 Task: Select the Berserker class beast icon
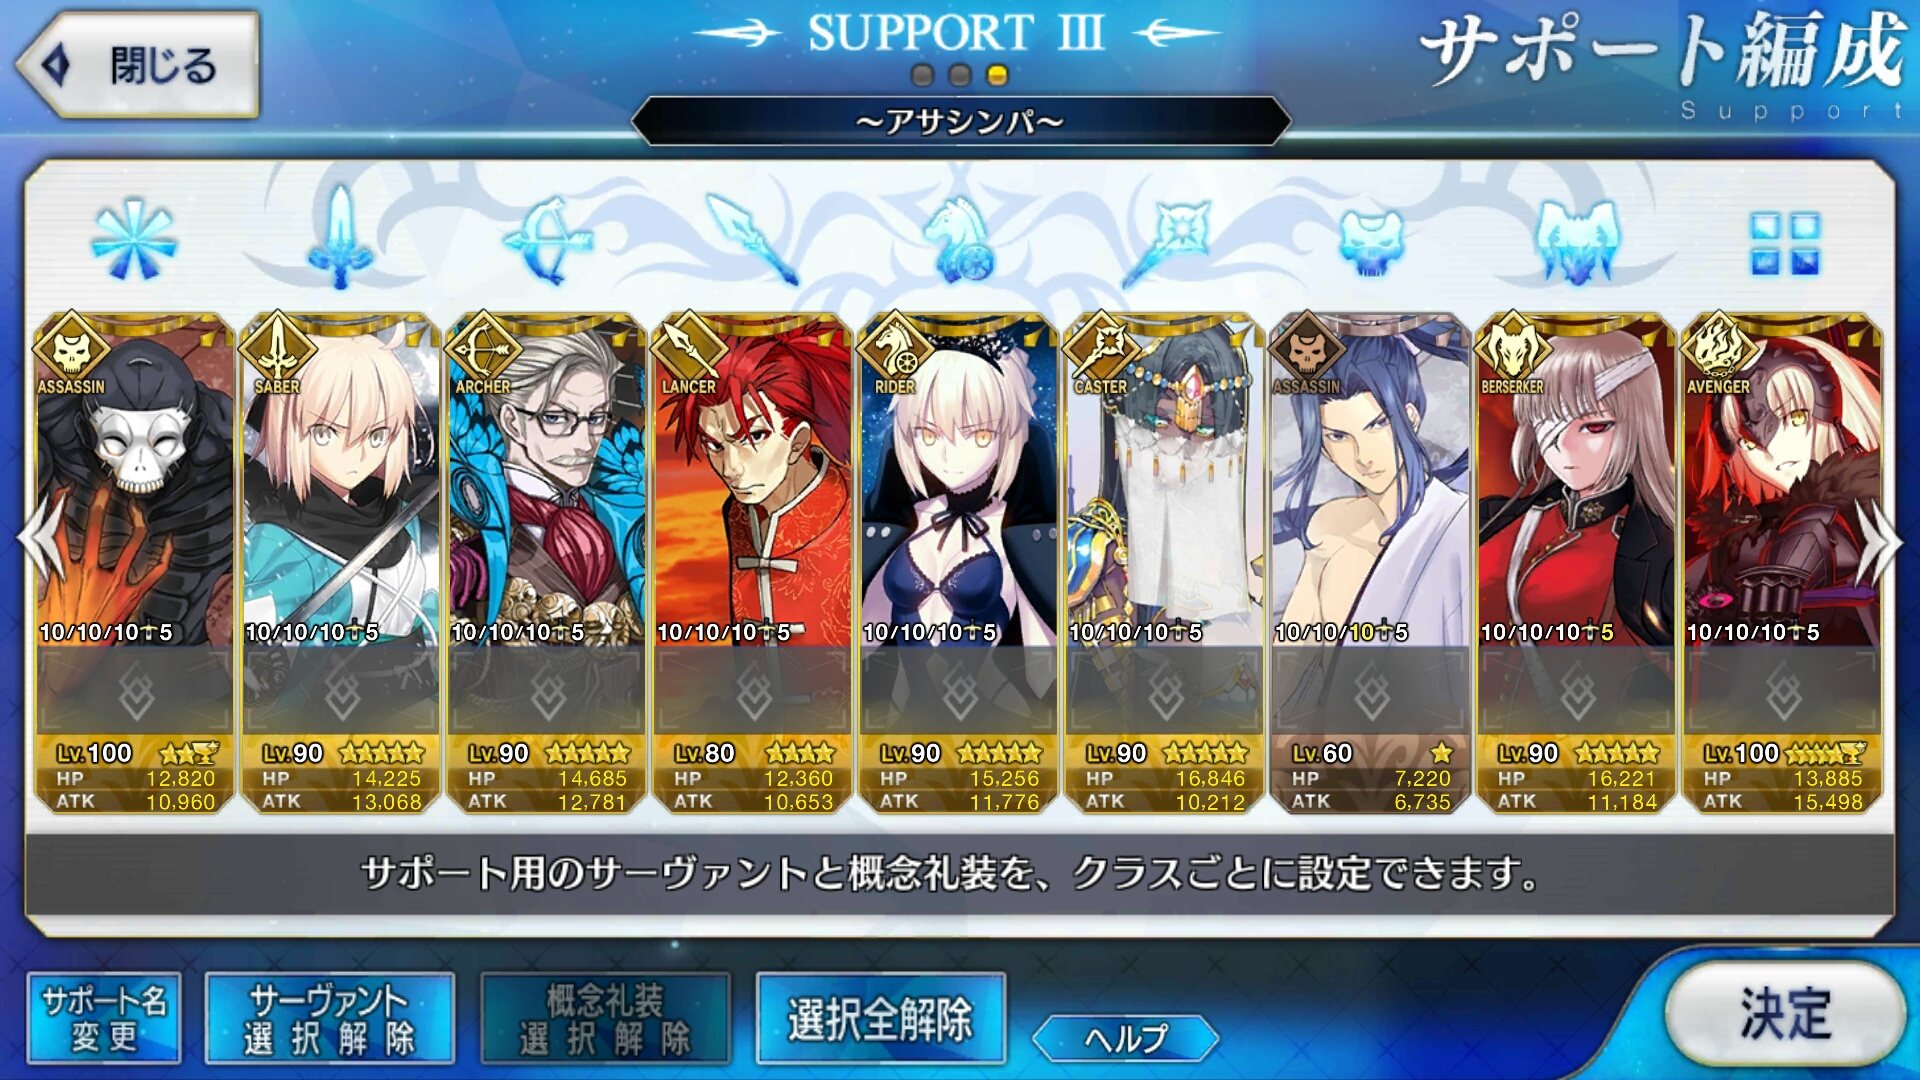tap(1577, 241)
